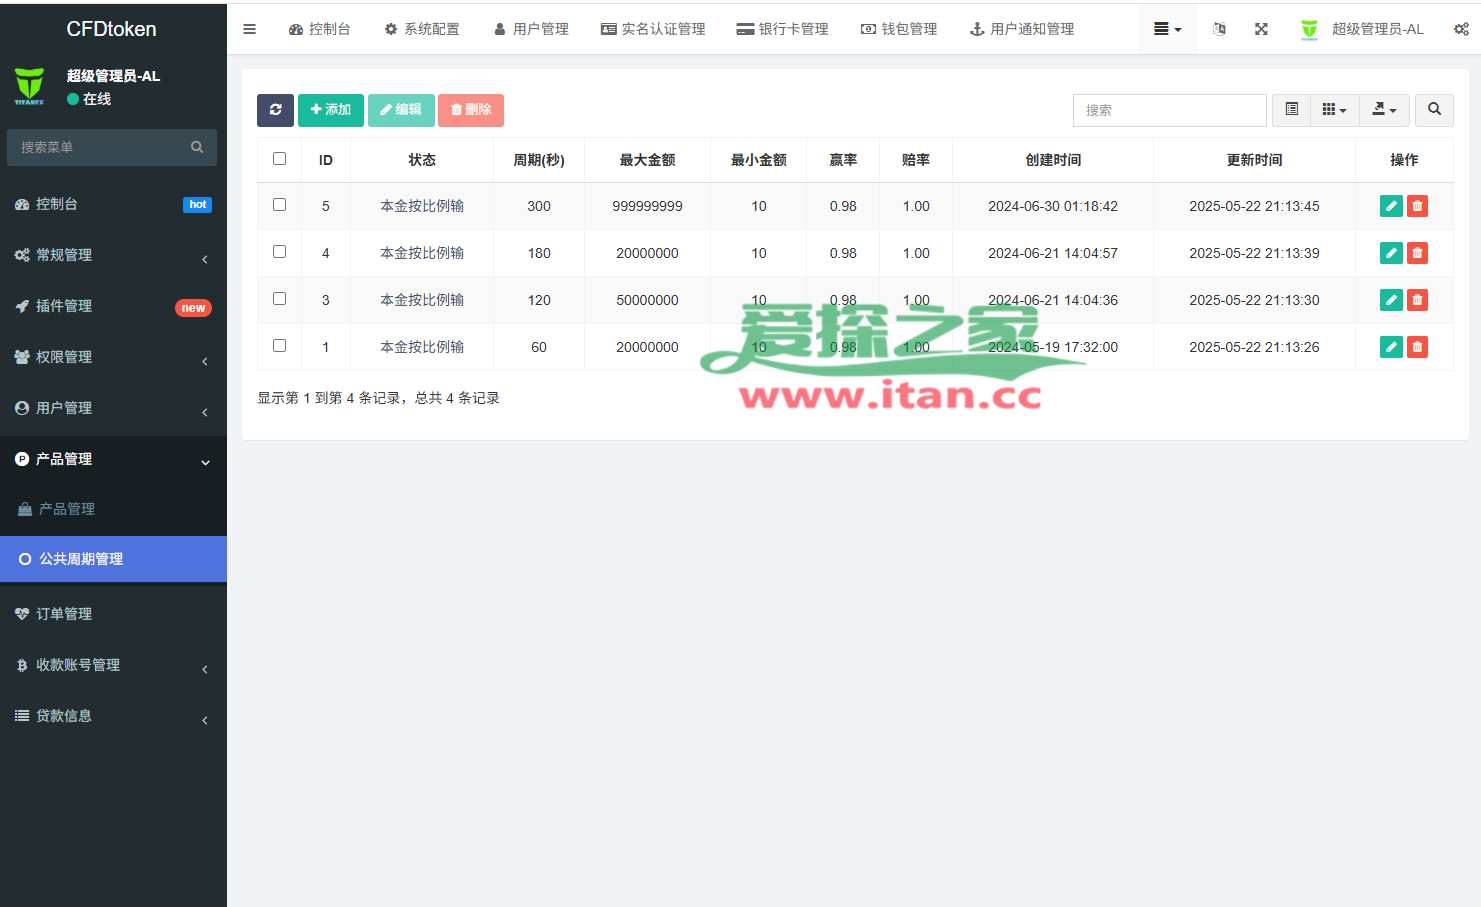1481x907 pixels.
Task: Click the fullscreen icon in top bar
Action: coord(1261,29)
